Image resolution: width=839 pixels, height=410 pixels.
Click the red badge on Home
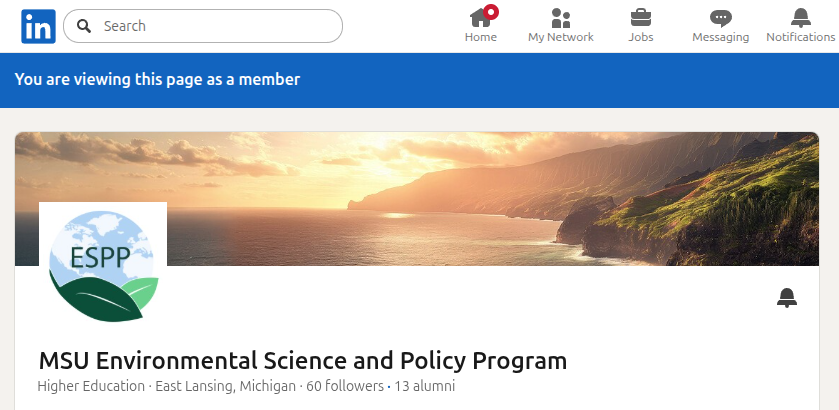coord(491,12)
